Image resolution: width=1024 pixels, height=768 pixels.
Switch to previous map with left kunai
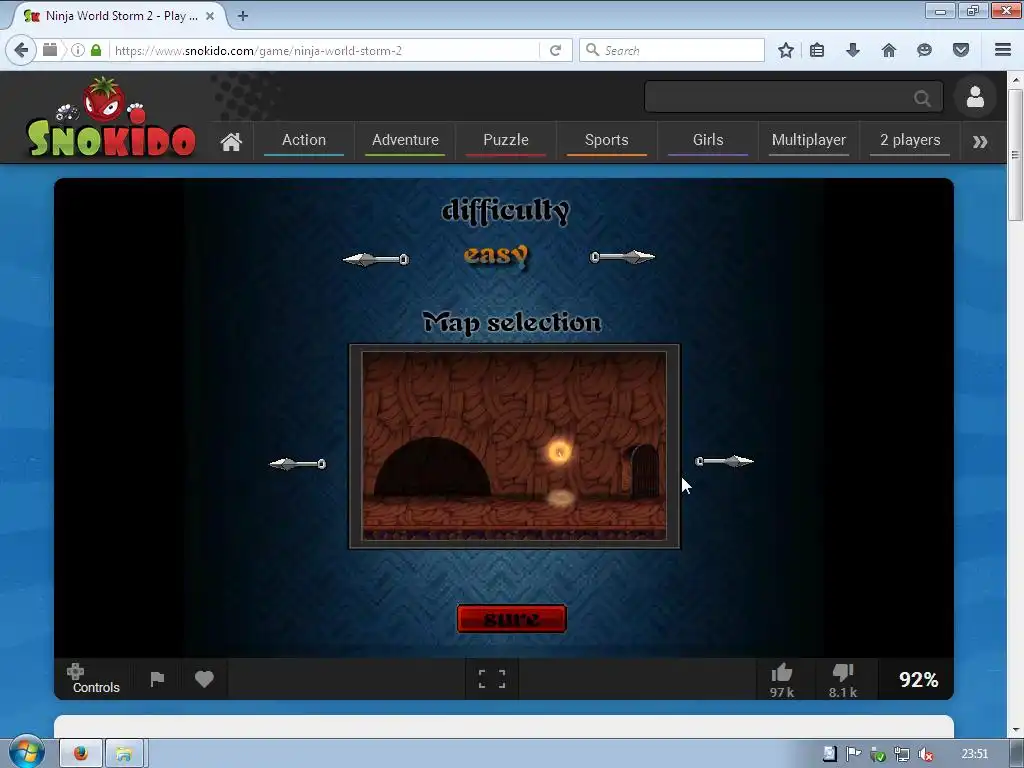click(x=298, y=464)
